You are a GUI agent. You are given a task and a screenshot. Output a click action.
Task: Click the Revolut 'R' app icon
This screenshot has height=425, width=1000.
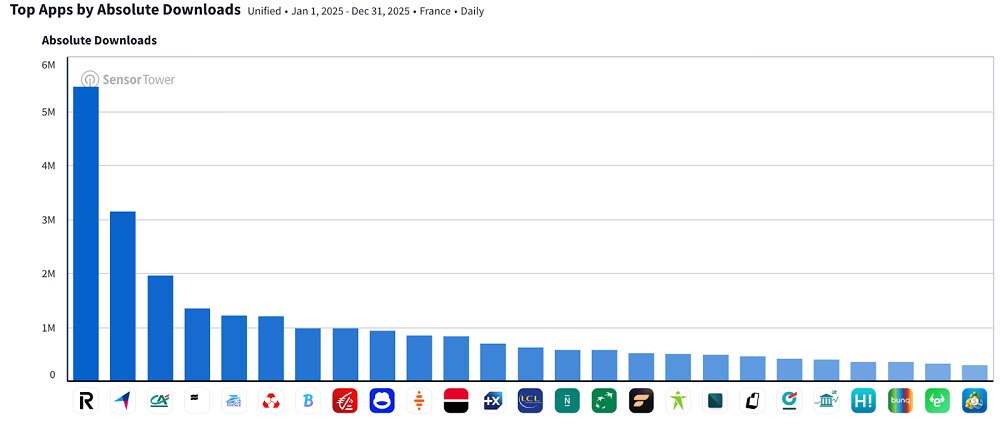86,401
